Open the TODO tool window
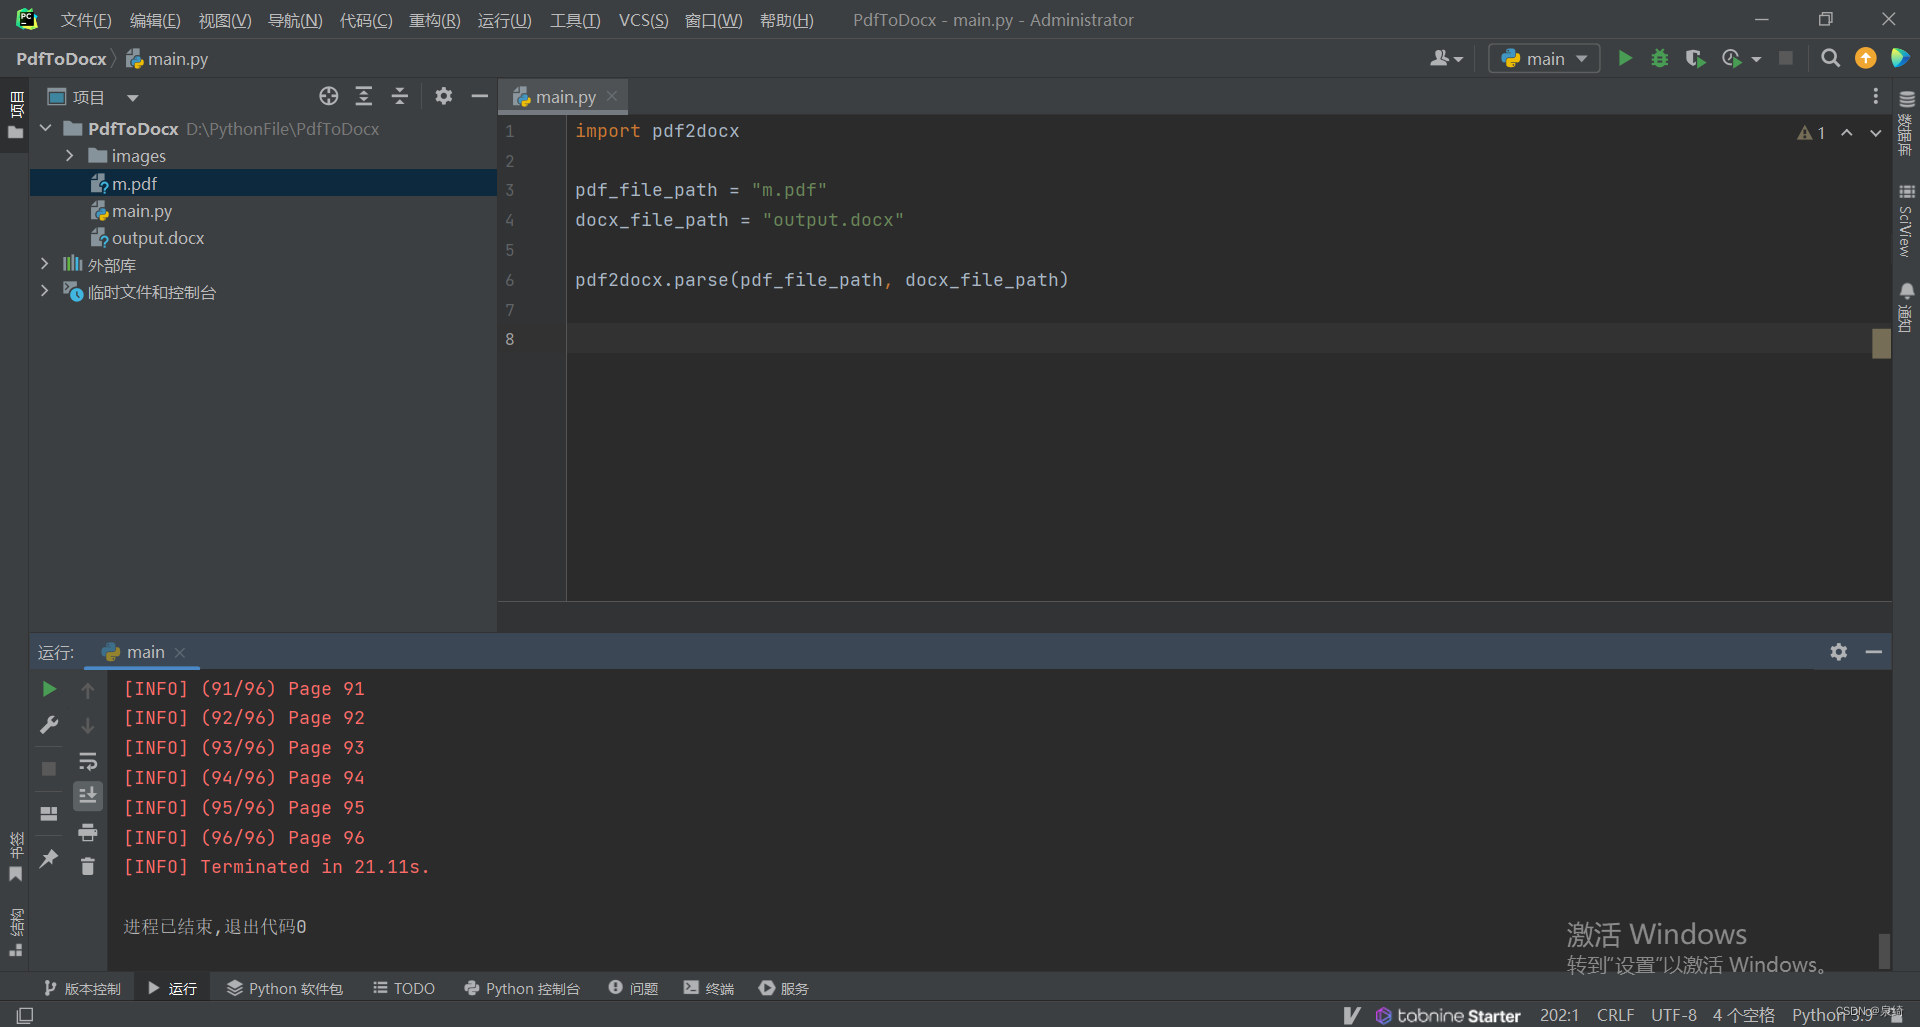The image size is (1920, 1027). (x=404, y=988)
